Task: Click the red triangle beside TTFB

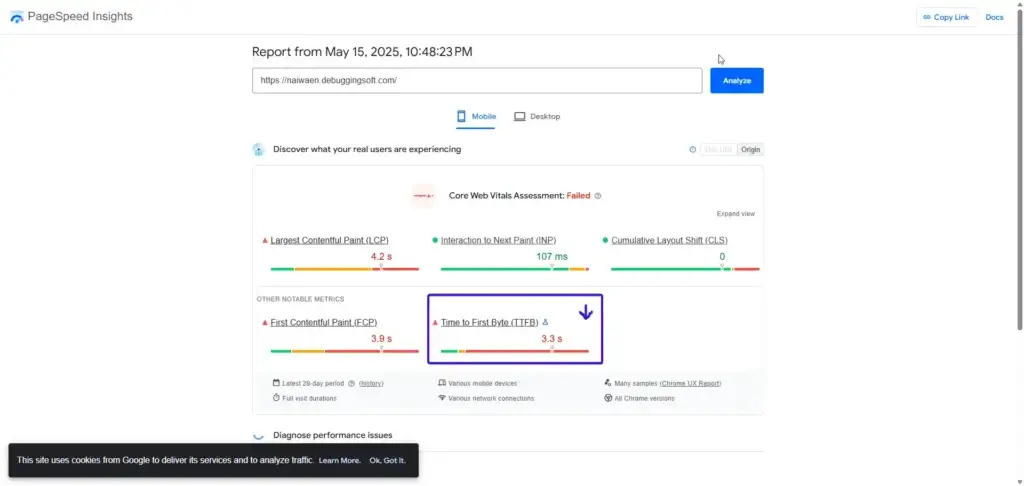Action: click(435, 323)
